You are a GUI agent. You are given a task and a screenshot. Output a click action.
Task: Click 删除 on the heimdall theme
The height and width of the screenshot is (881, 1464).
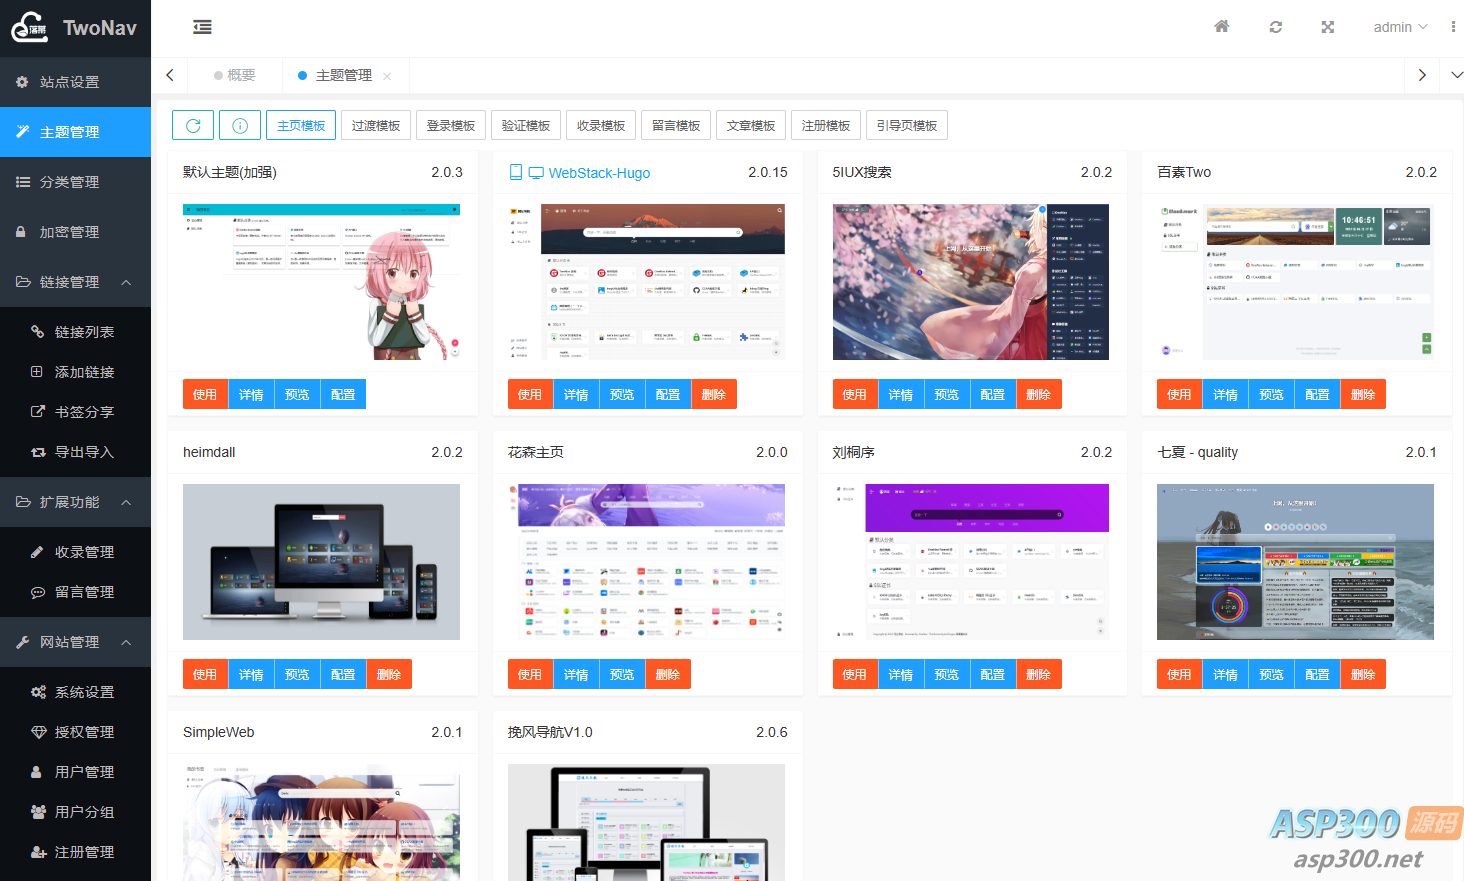click(x=388, y=674)
